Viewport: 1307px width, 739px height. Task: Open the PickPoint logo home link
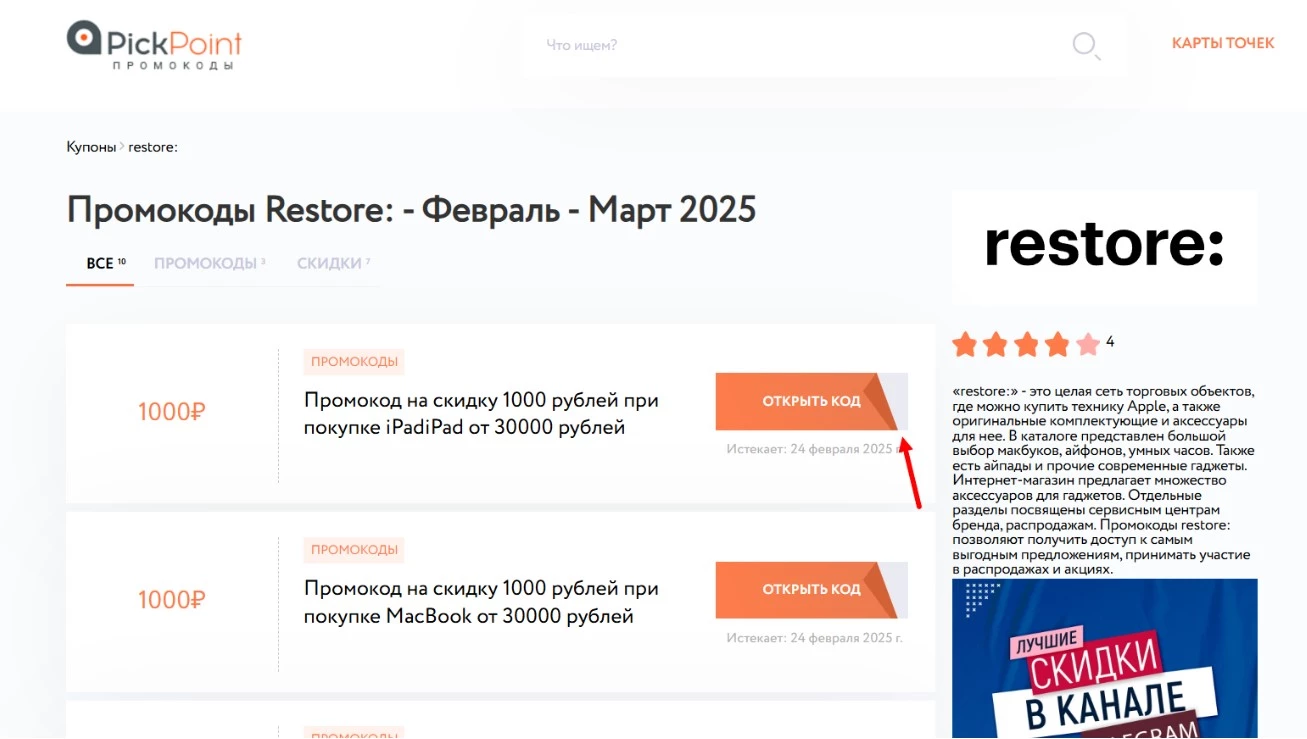[x=154, y=46]
